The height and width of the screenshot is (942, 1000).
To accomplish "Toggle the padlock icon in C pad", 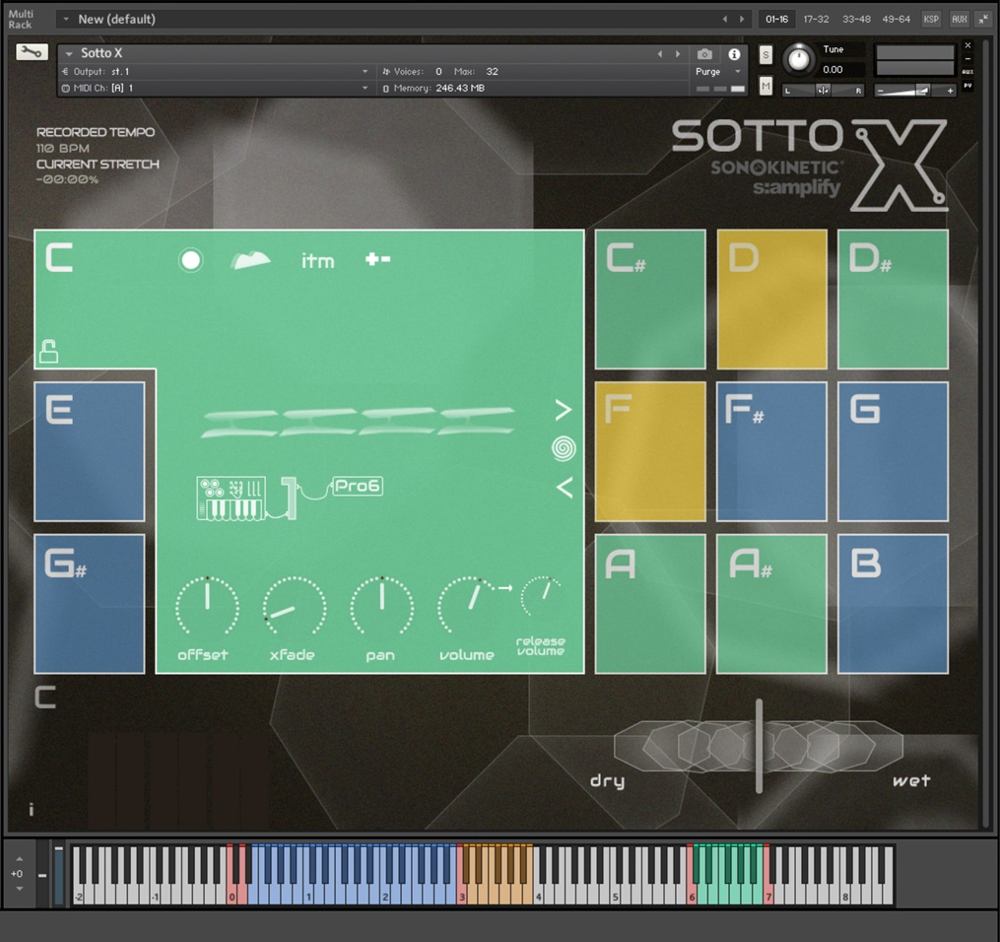I will [x=48, y=351].
